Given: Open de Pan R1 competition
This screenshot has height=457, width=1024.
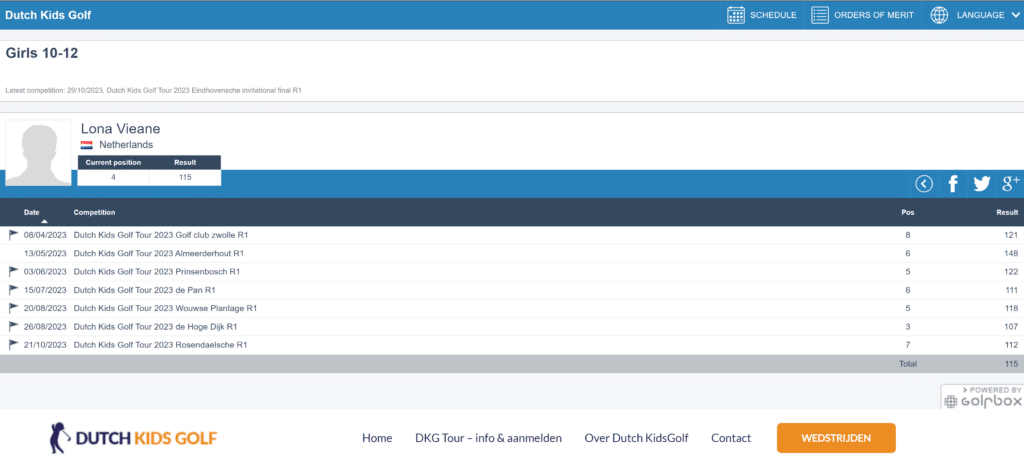Looking at the screenshot, I should click(x=144, y=290).
